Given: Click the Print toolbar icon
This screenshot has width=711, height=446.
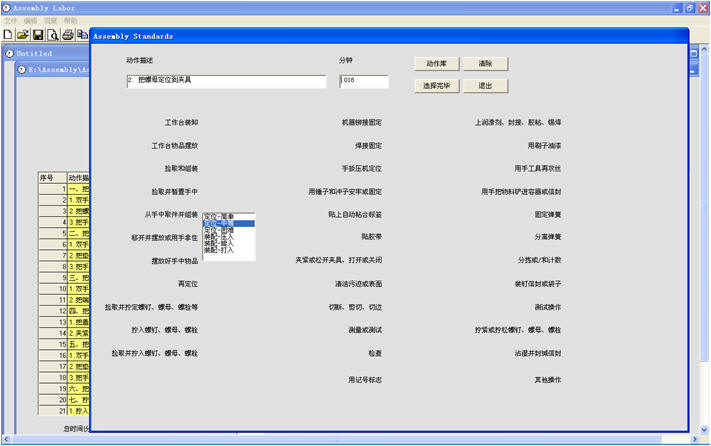Looking at the screenshot, I should (x=68, y=35).
